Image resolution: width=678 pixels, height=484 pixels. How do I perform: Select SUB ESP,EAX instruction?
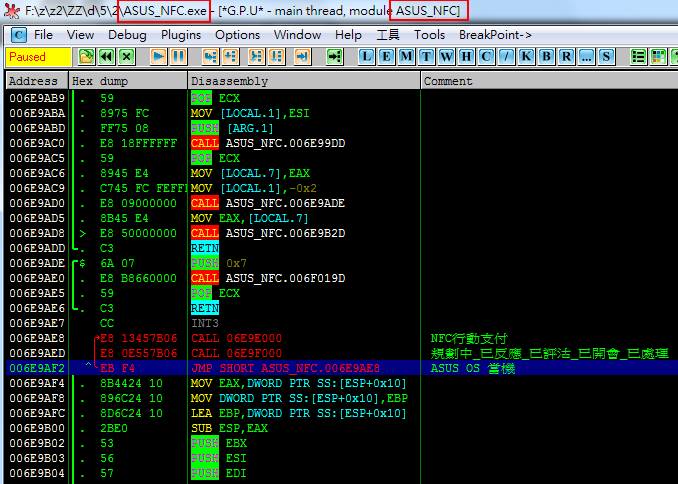tap(230, 428)
